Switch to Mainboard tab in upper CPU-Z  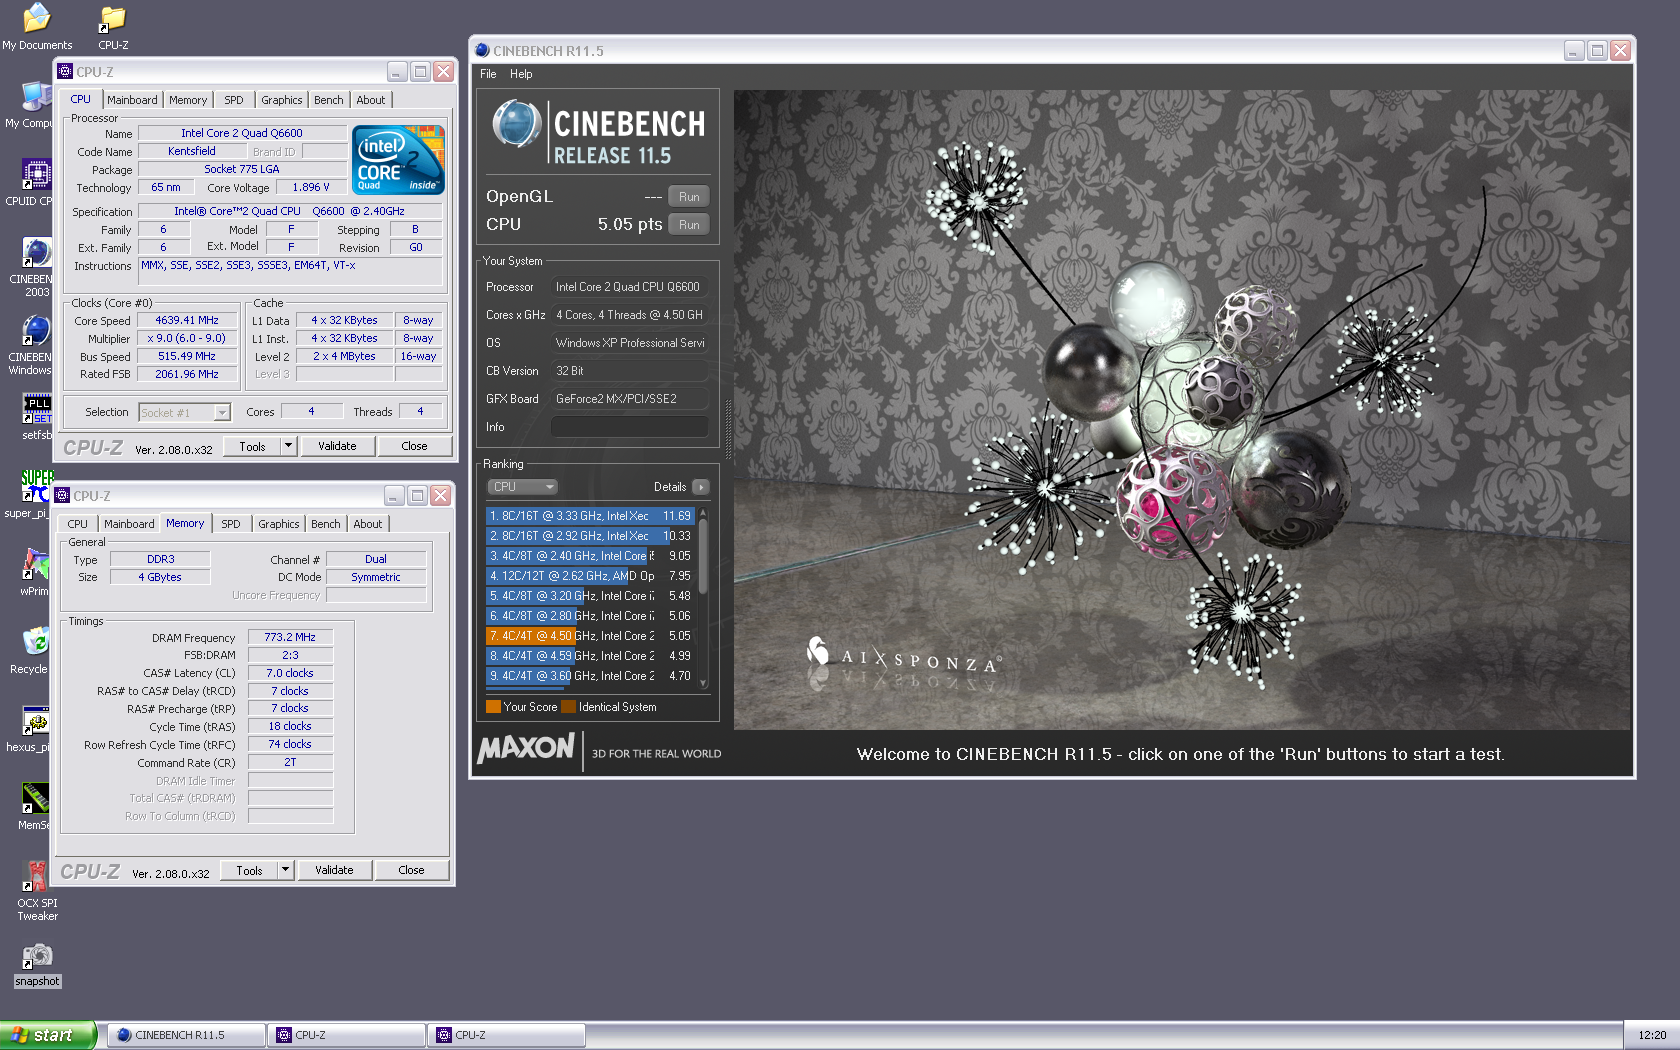click(132, 100)
